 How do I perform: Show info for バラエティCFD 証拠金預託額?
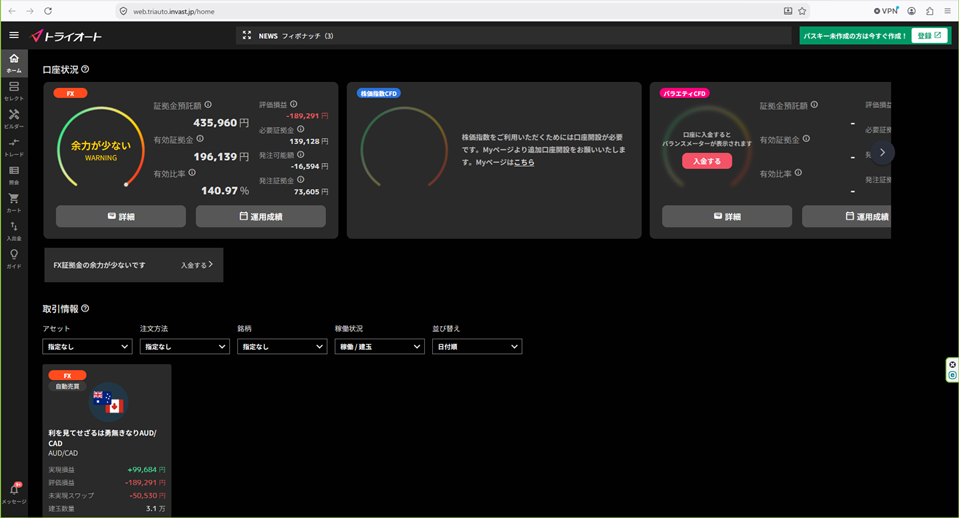pos(814,105)
